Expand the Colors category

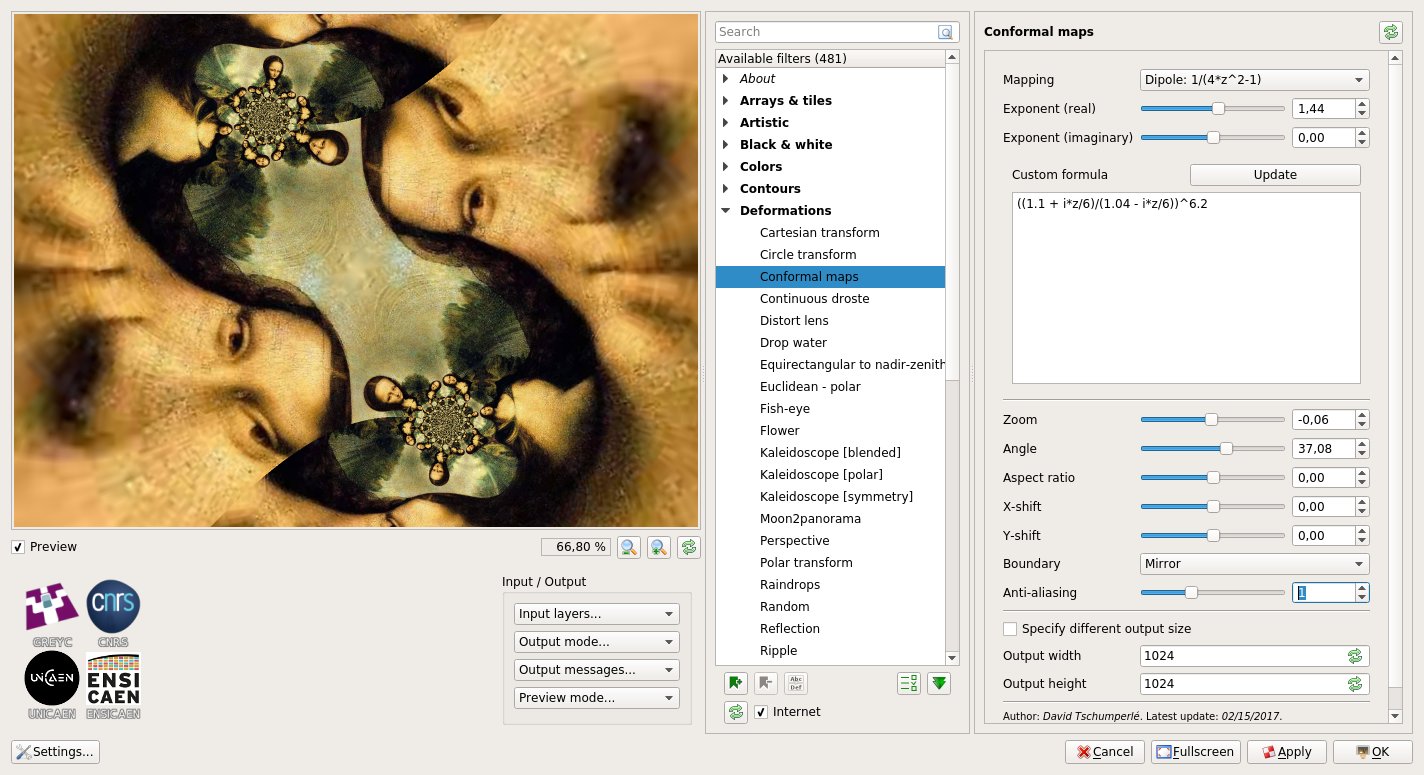pyautogui.click(x=726, y=167)
